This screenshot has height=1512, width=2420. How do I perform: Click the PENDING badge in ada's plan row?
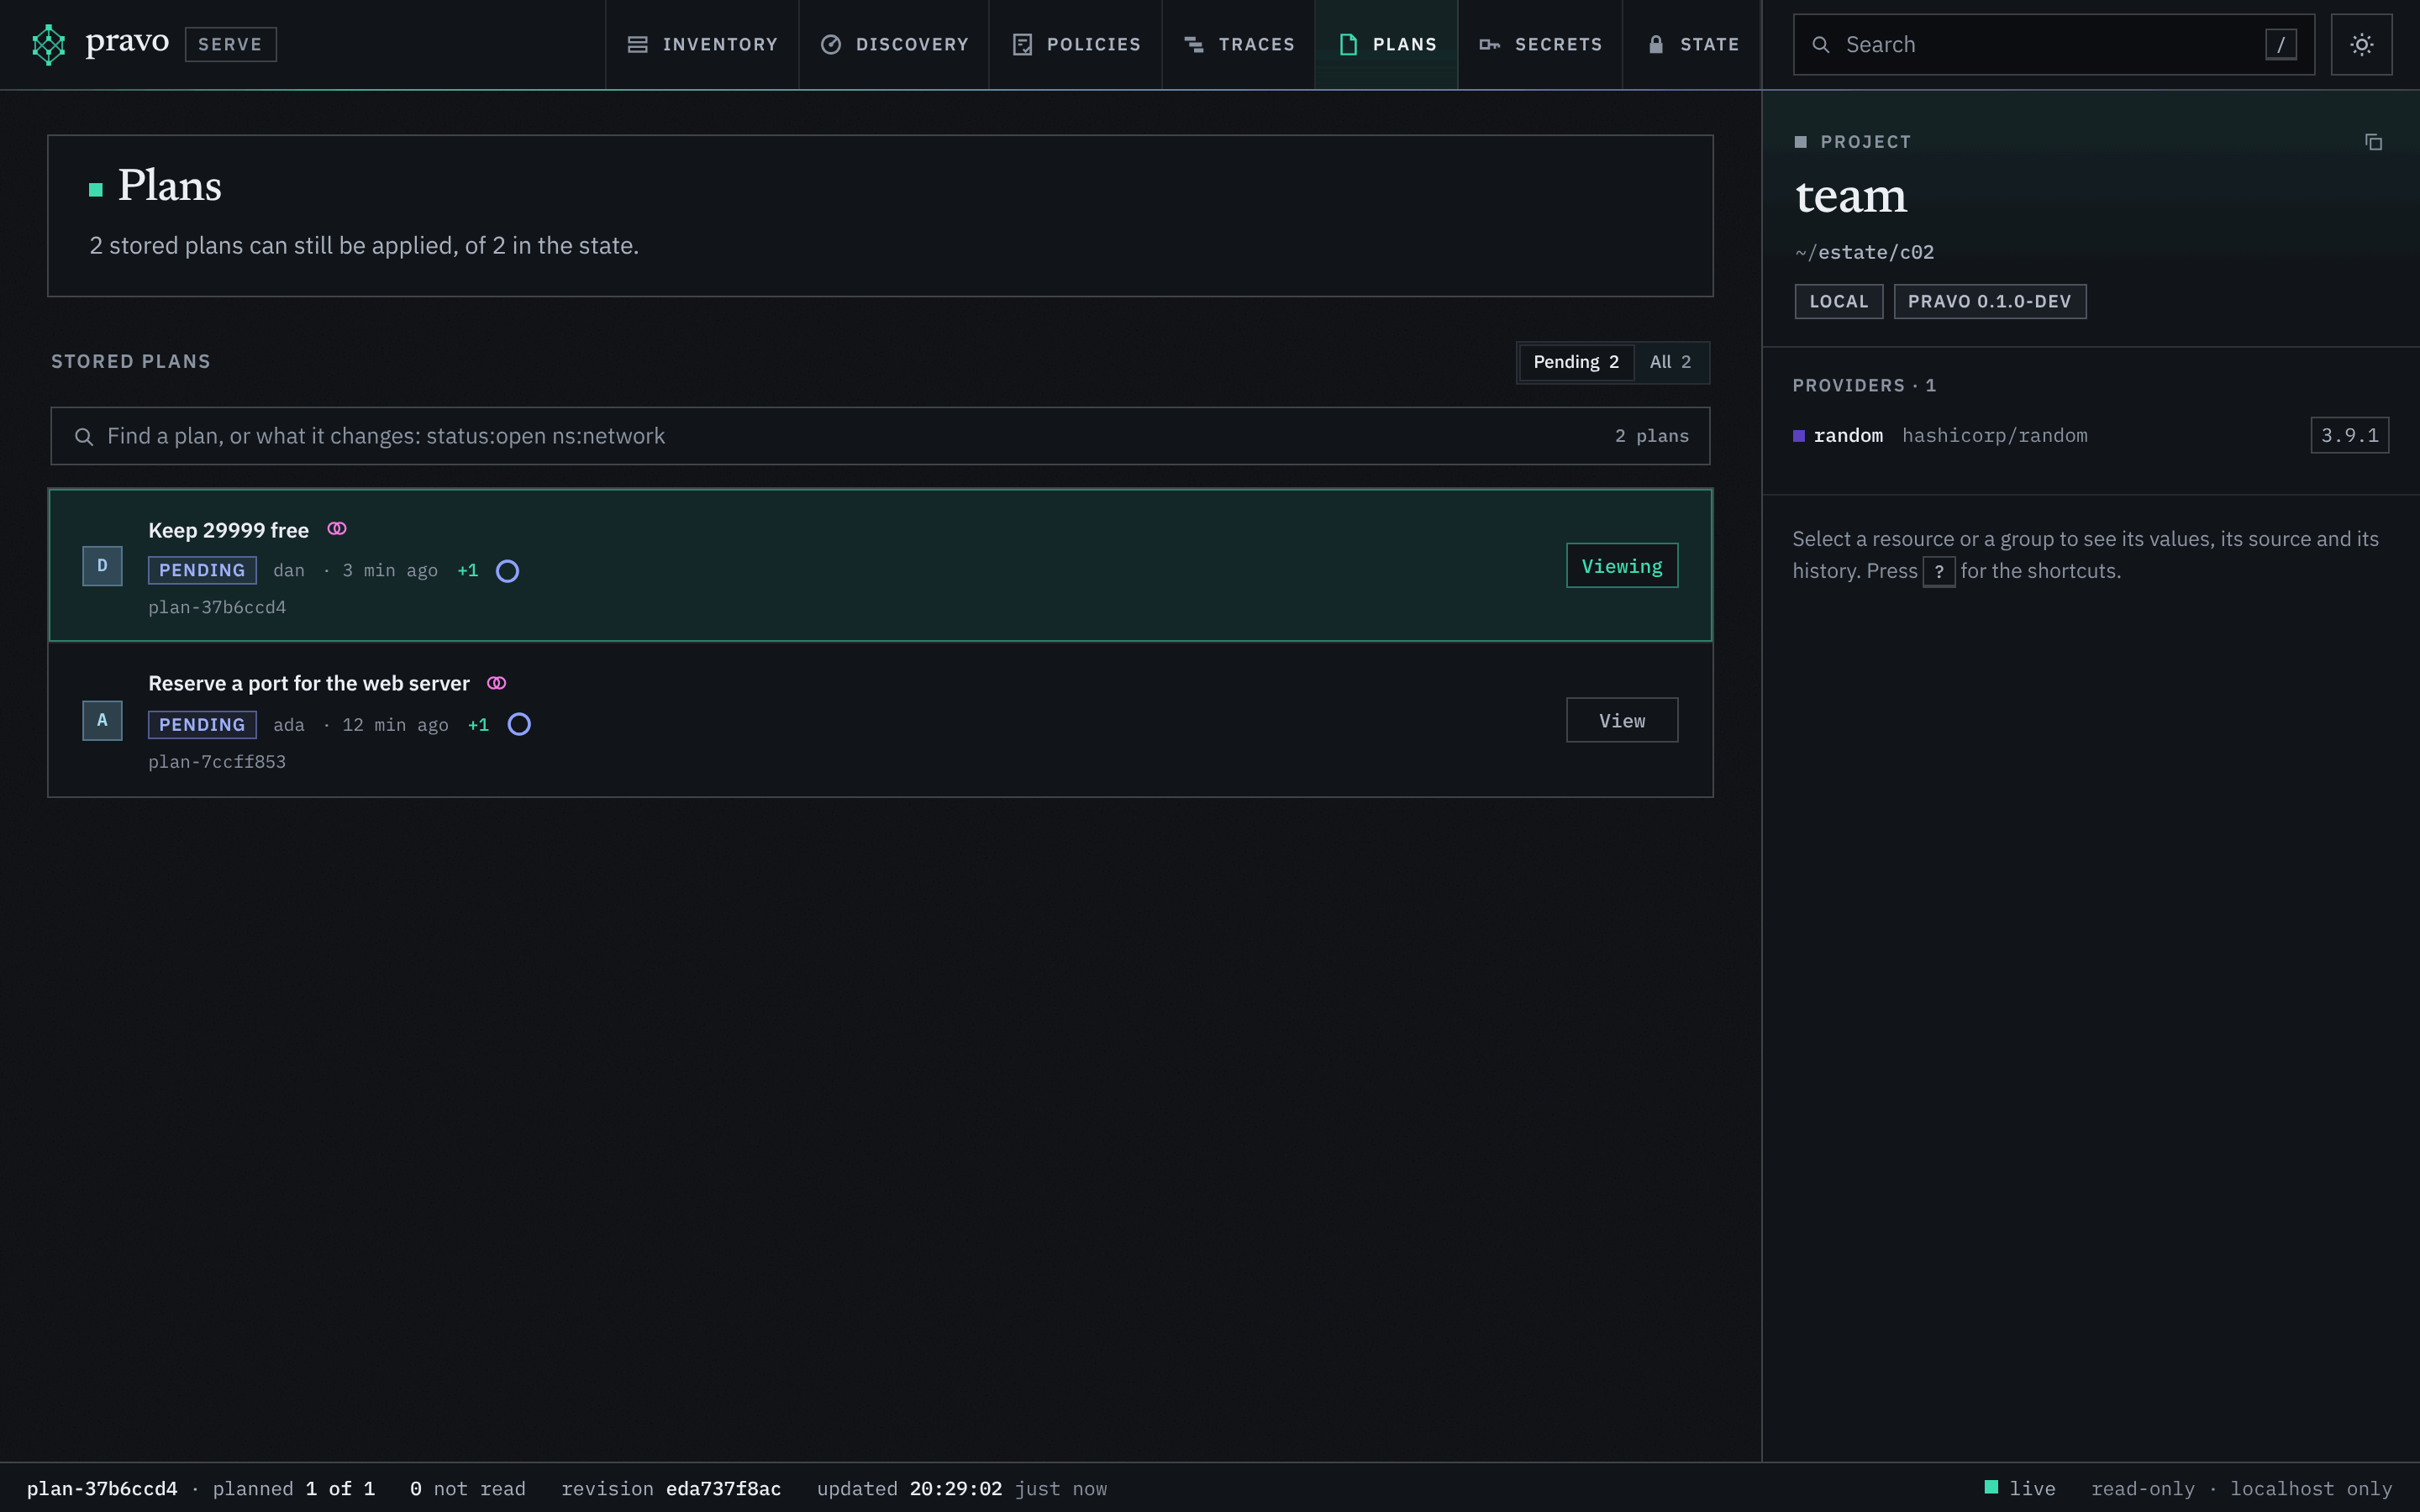coord(202,724)
